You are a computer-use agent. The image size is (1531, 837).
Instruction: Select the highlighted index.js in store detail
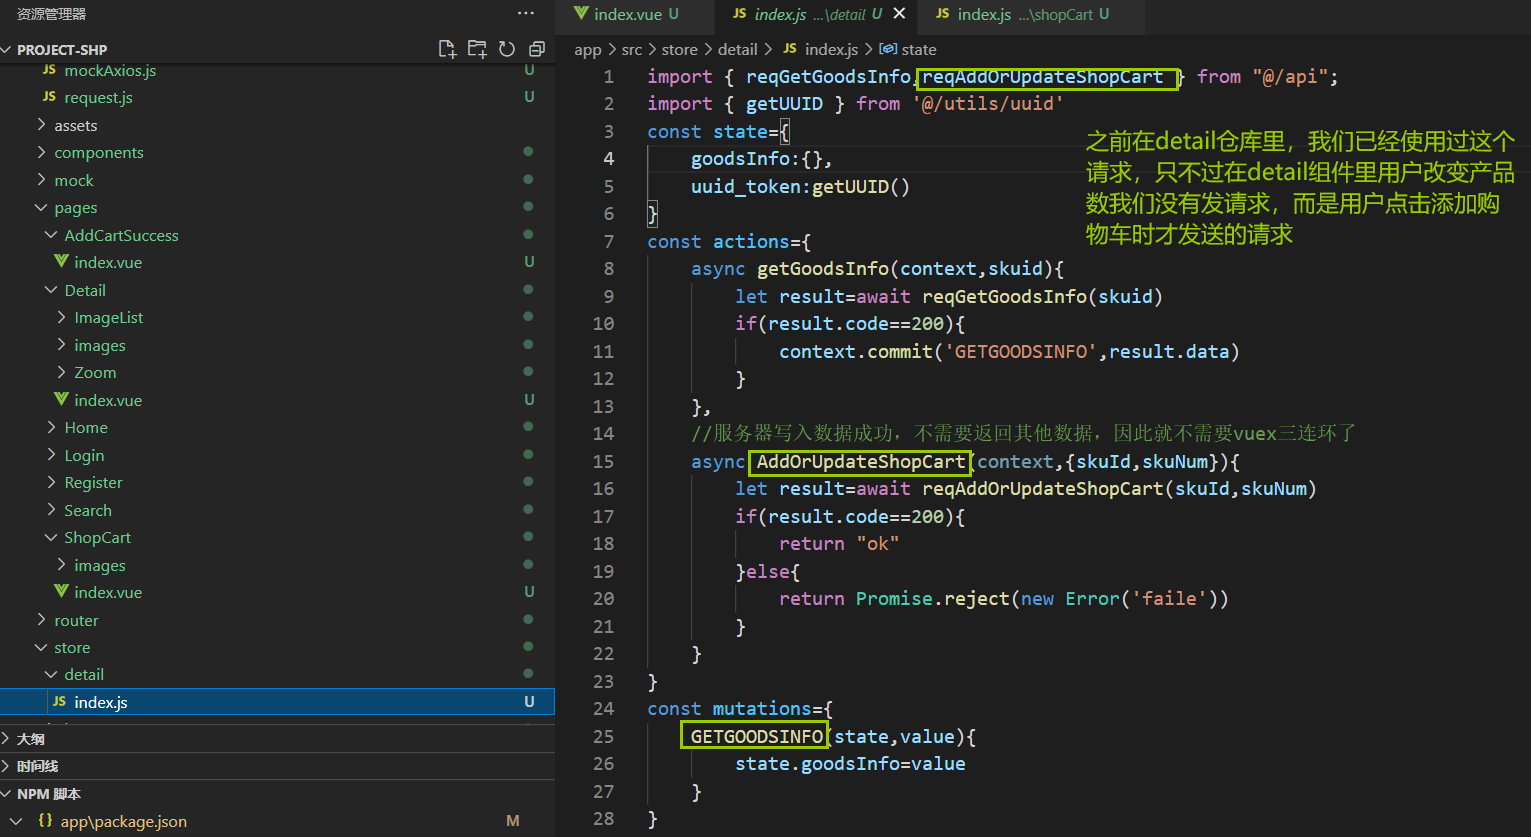[x=277, y=702]
